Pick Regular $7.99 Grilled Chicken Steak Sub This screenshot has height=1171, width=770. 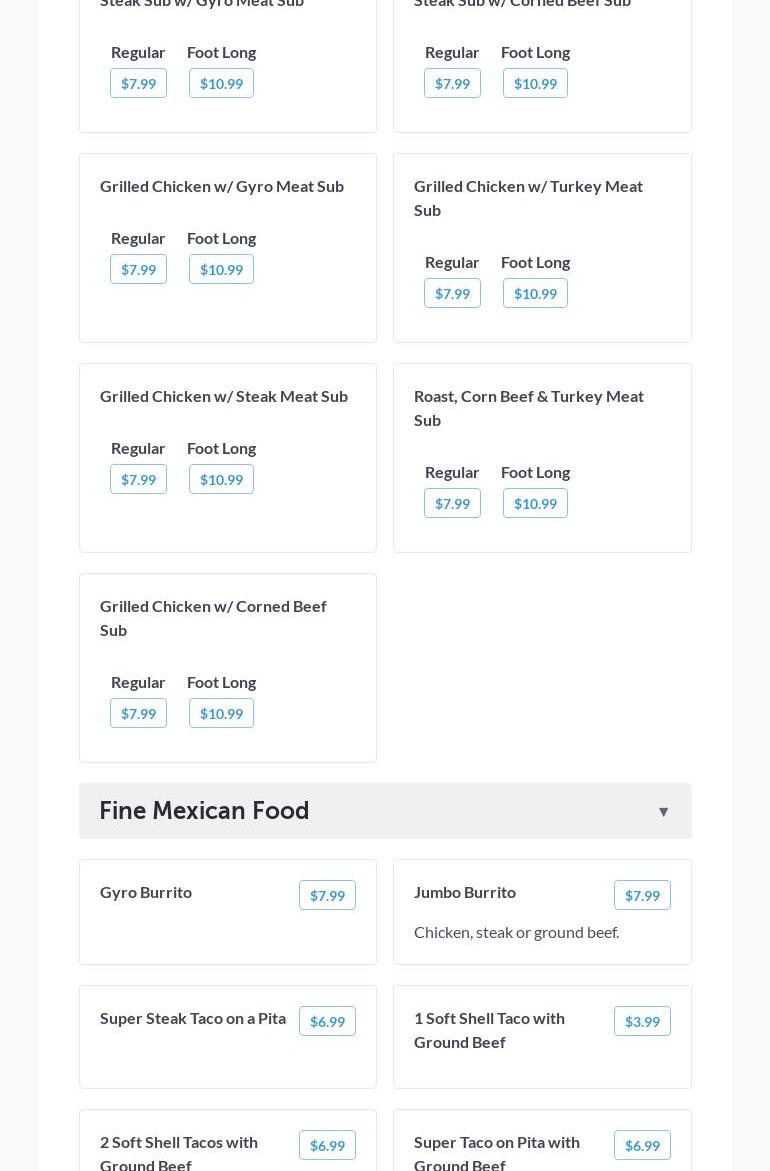click(x=138, y=479)
